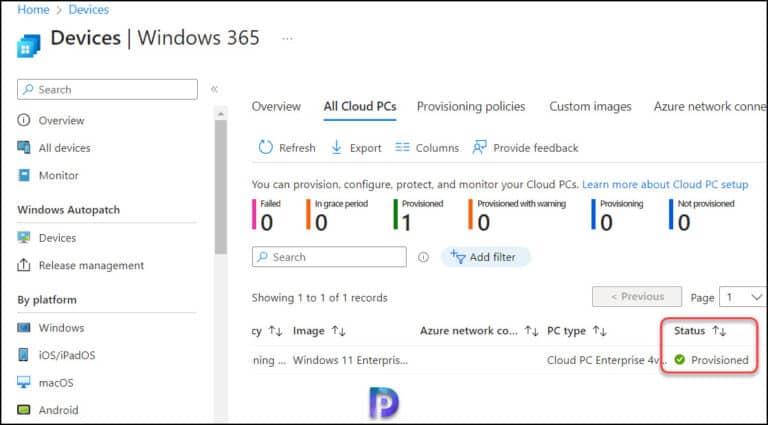Open Release management in sidebar
This screenshot has width=768, height=425.
[92, 265]
